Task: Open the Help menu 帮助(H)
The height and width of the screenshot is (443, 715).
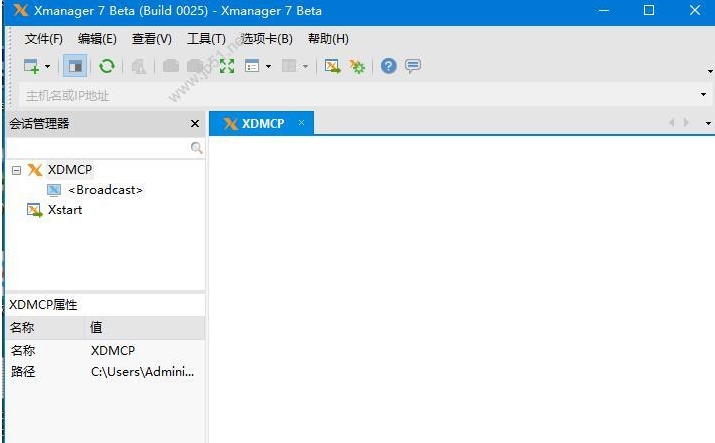Action: [x=328, y=39]
